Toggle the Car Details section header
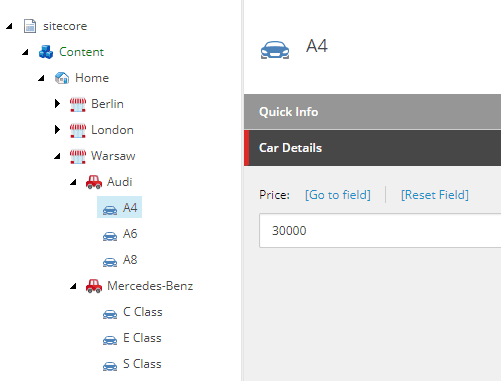Screen dimensions: 501x381 pyautogui.click(x=372, y=148)
